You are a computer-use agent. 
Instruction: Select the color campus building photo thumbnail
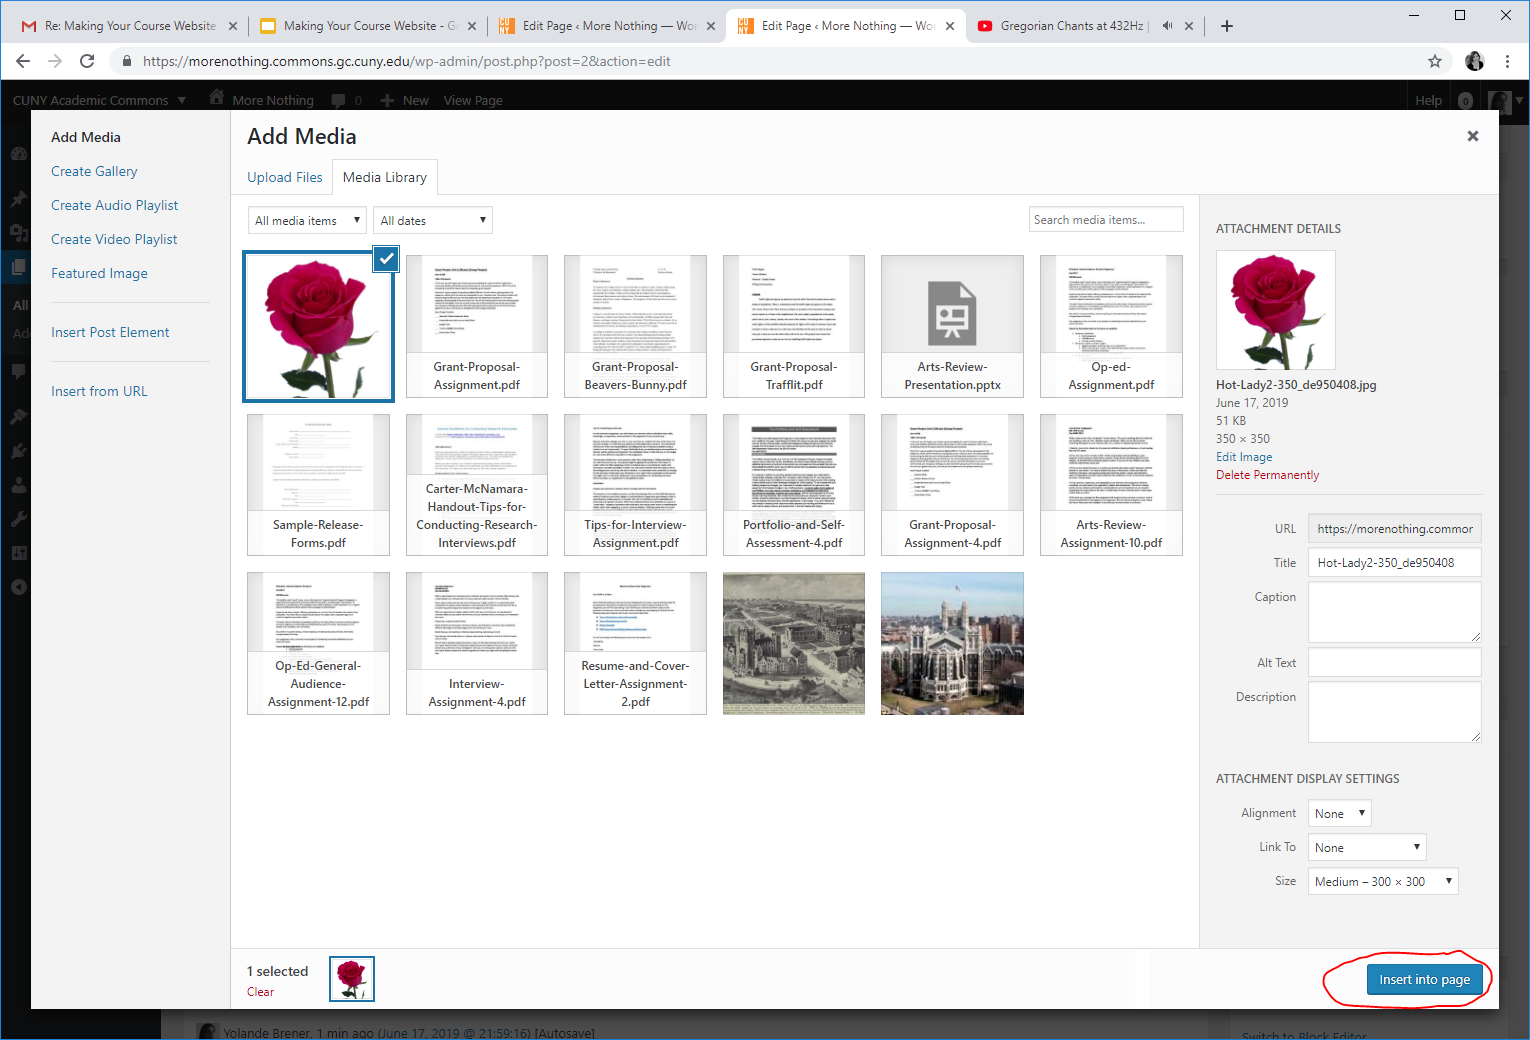tap(952, 643)
